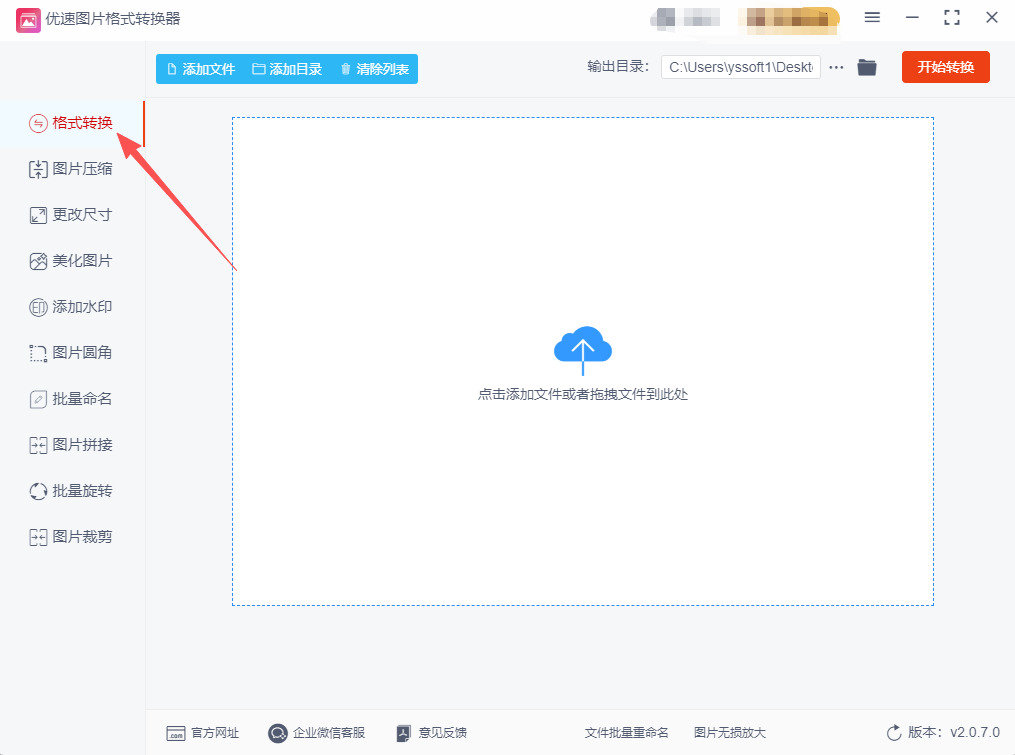Click the fullscreen maximize icon
This screenshot has width=1015, height=755.
pyautogui.click(x=952, y=17)
